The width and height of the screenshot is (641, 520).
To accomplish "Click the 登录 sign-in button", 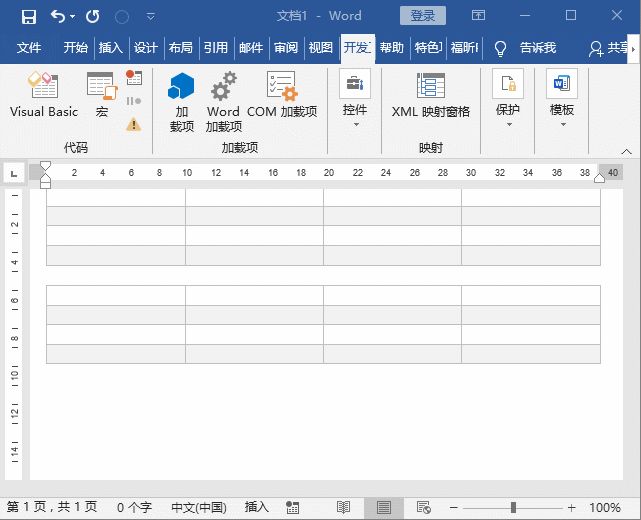I will 423,16.
